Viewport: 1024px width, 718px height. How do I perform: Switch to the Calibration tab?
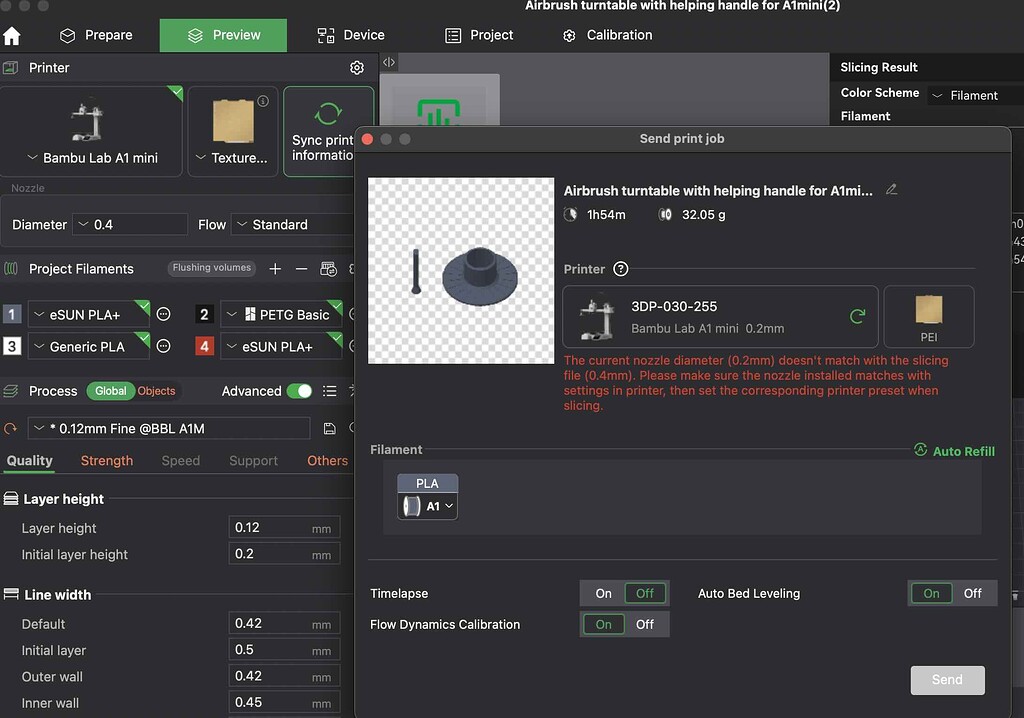pos(607,35)
